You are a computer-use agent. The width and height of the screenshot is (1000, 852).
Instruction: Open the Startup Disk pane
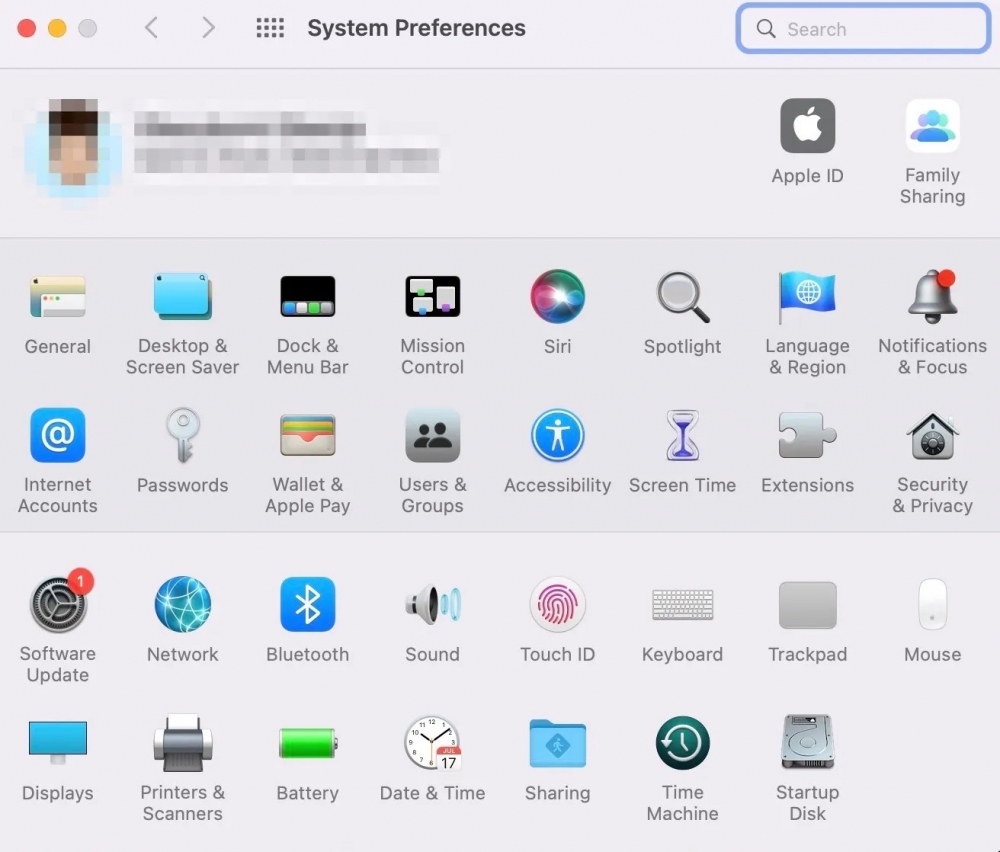pos(807,743)
